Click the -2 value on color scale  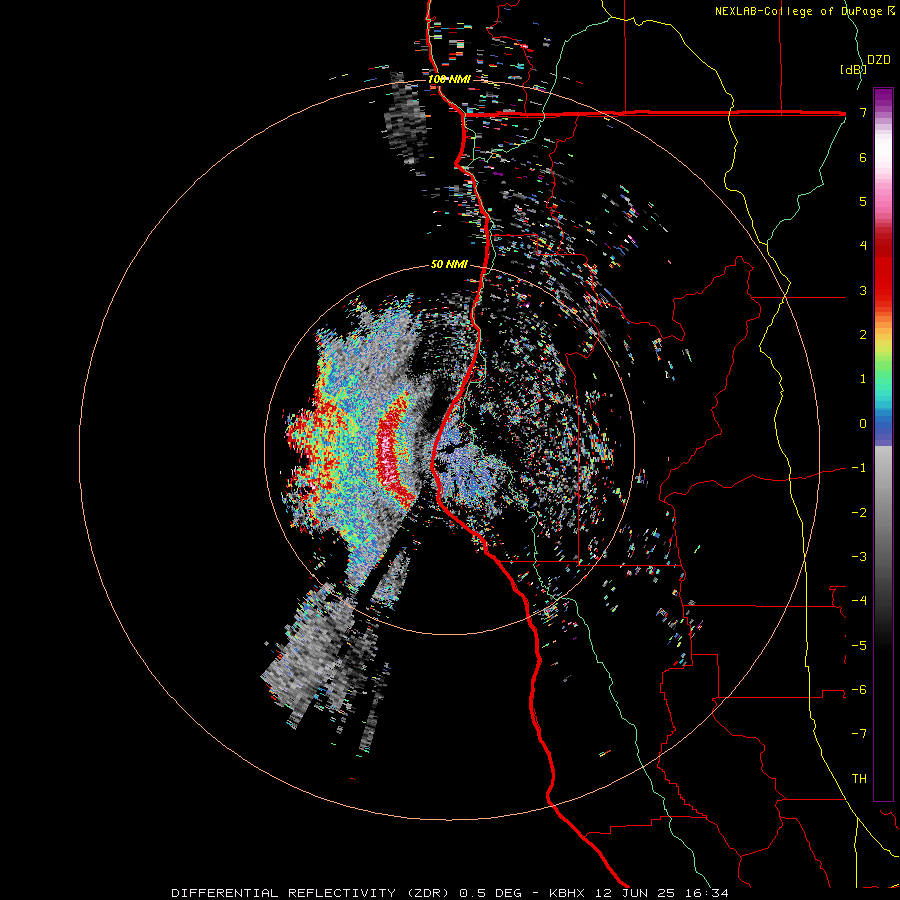pos(859,513)
